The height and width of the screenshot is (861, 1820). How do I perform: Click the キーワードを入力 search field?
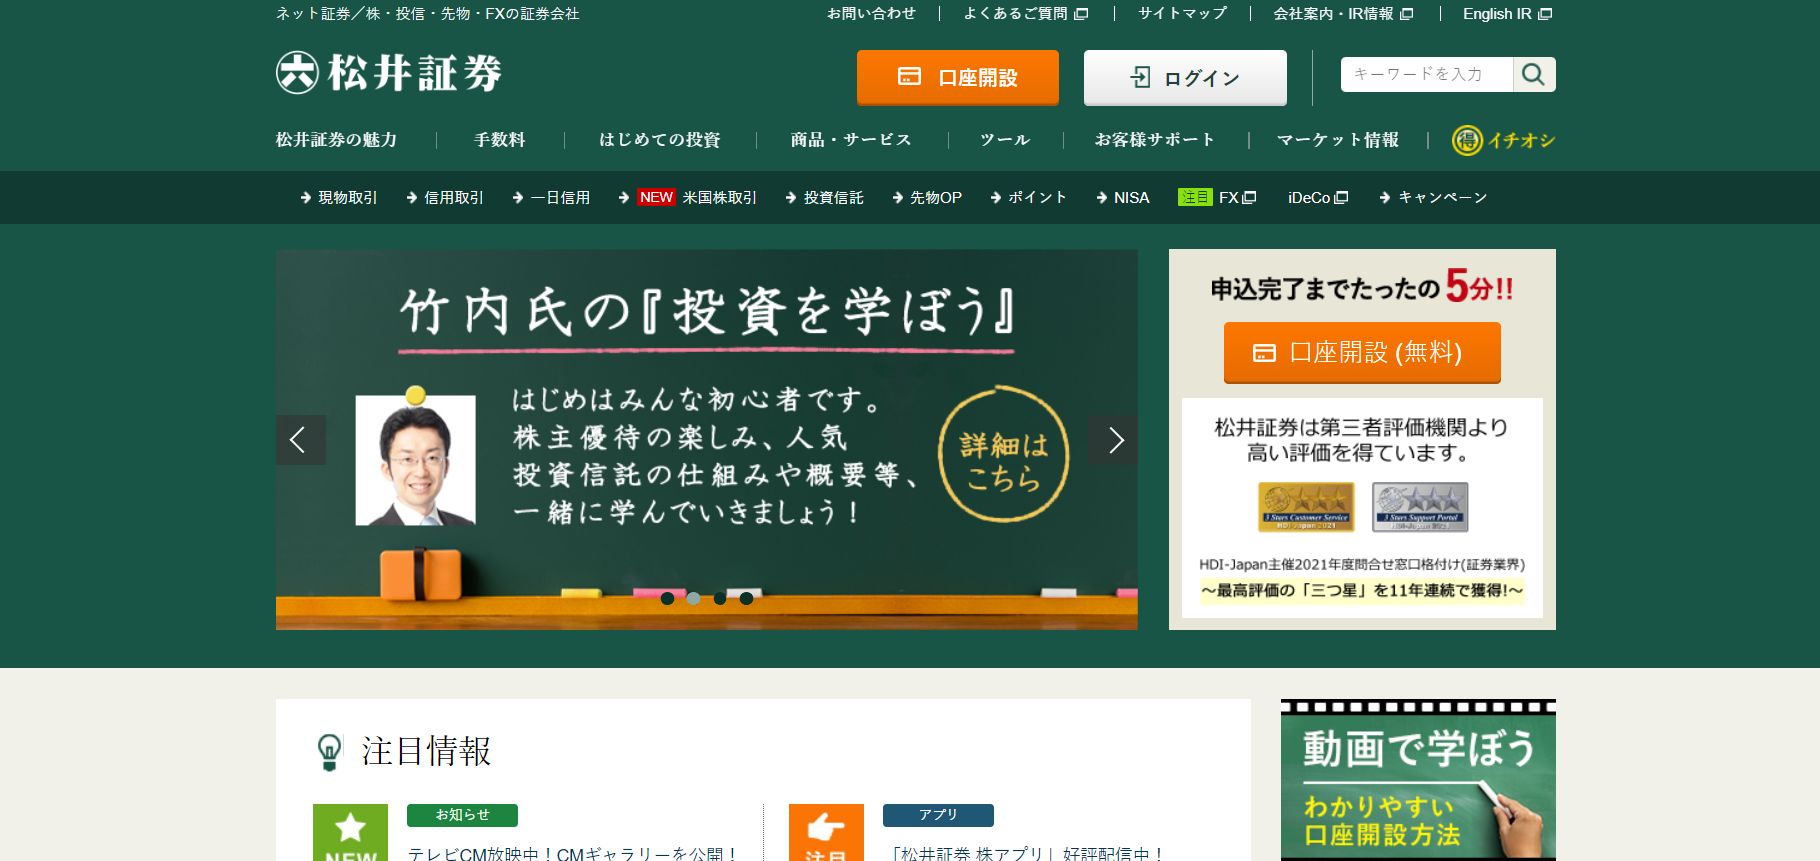1426,74
